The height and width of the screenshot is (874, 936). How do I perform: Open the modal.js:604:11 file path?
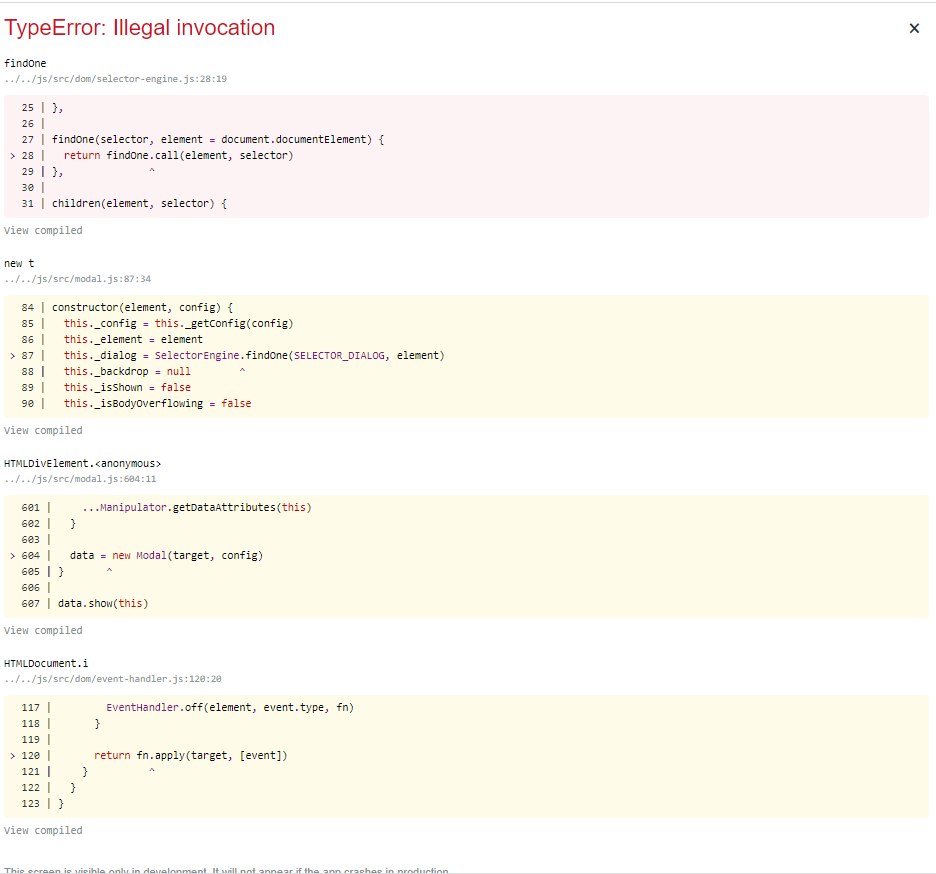pos(80,478)
